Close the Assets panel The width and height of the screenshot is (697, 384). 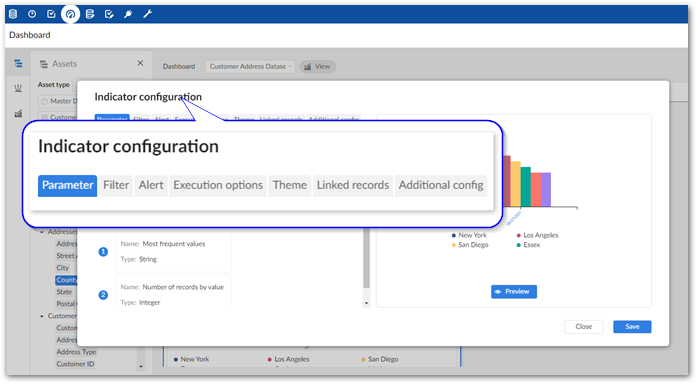coord(140,63)
